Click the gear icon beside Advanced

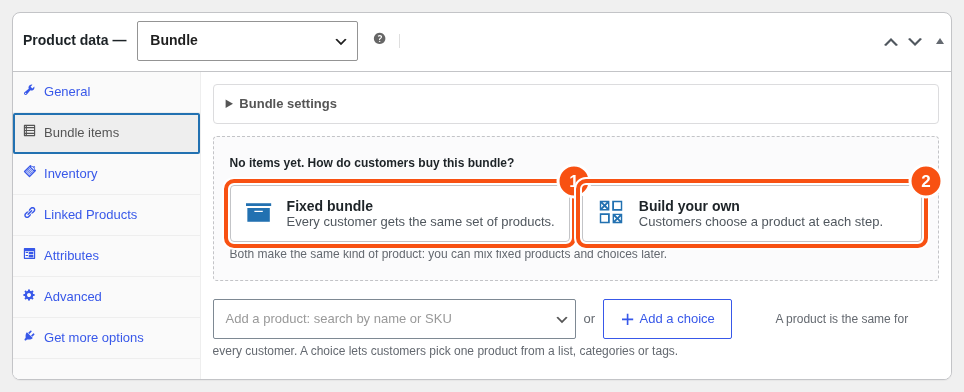pos(29,295)
